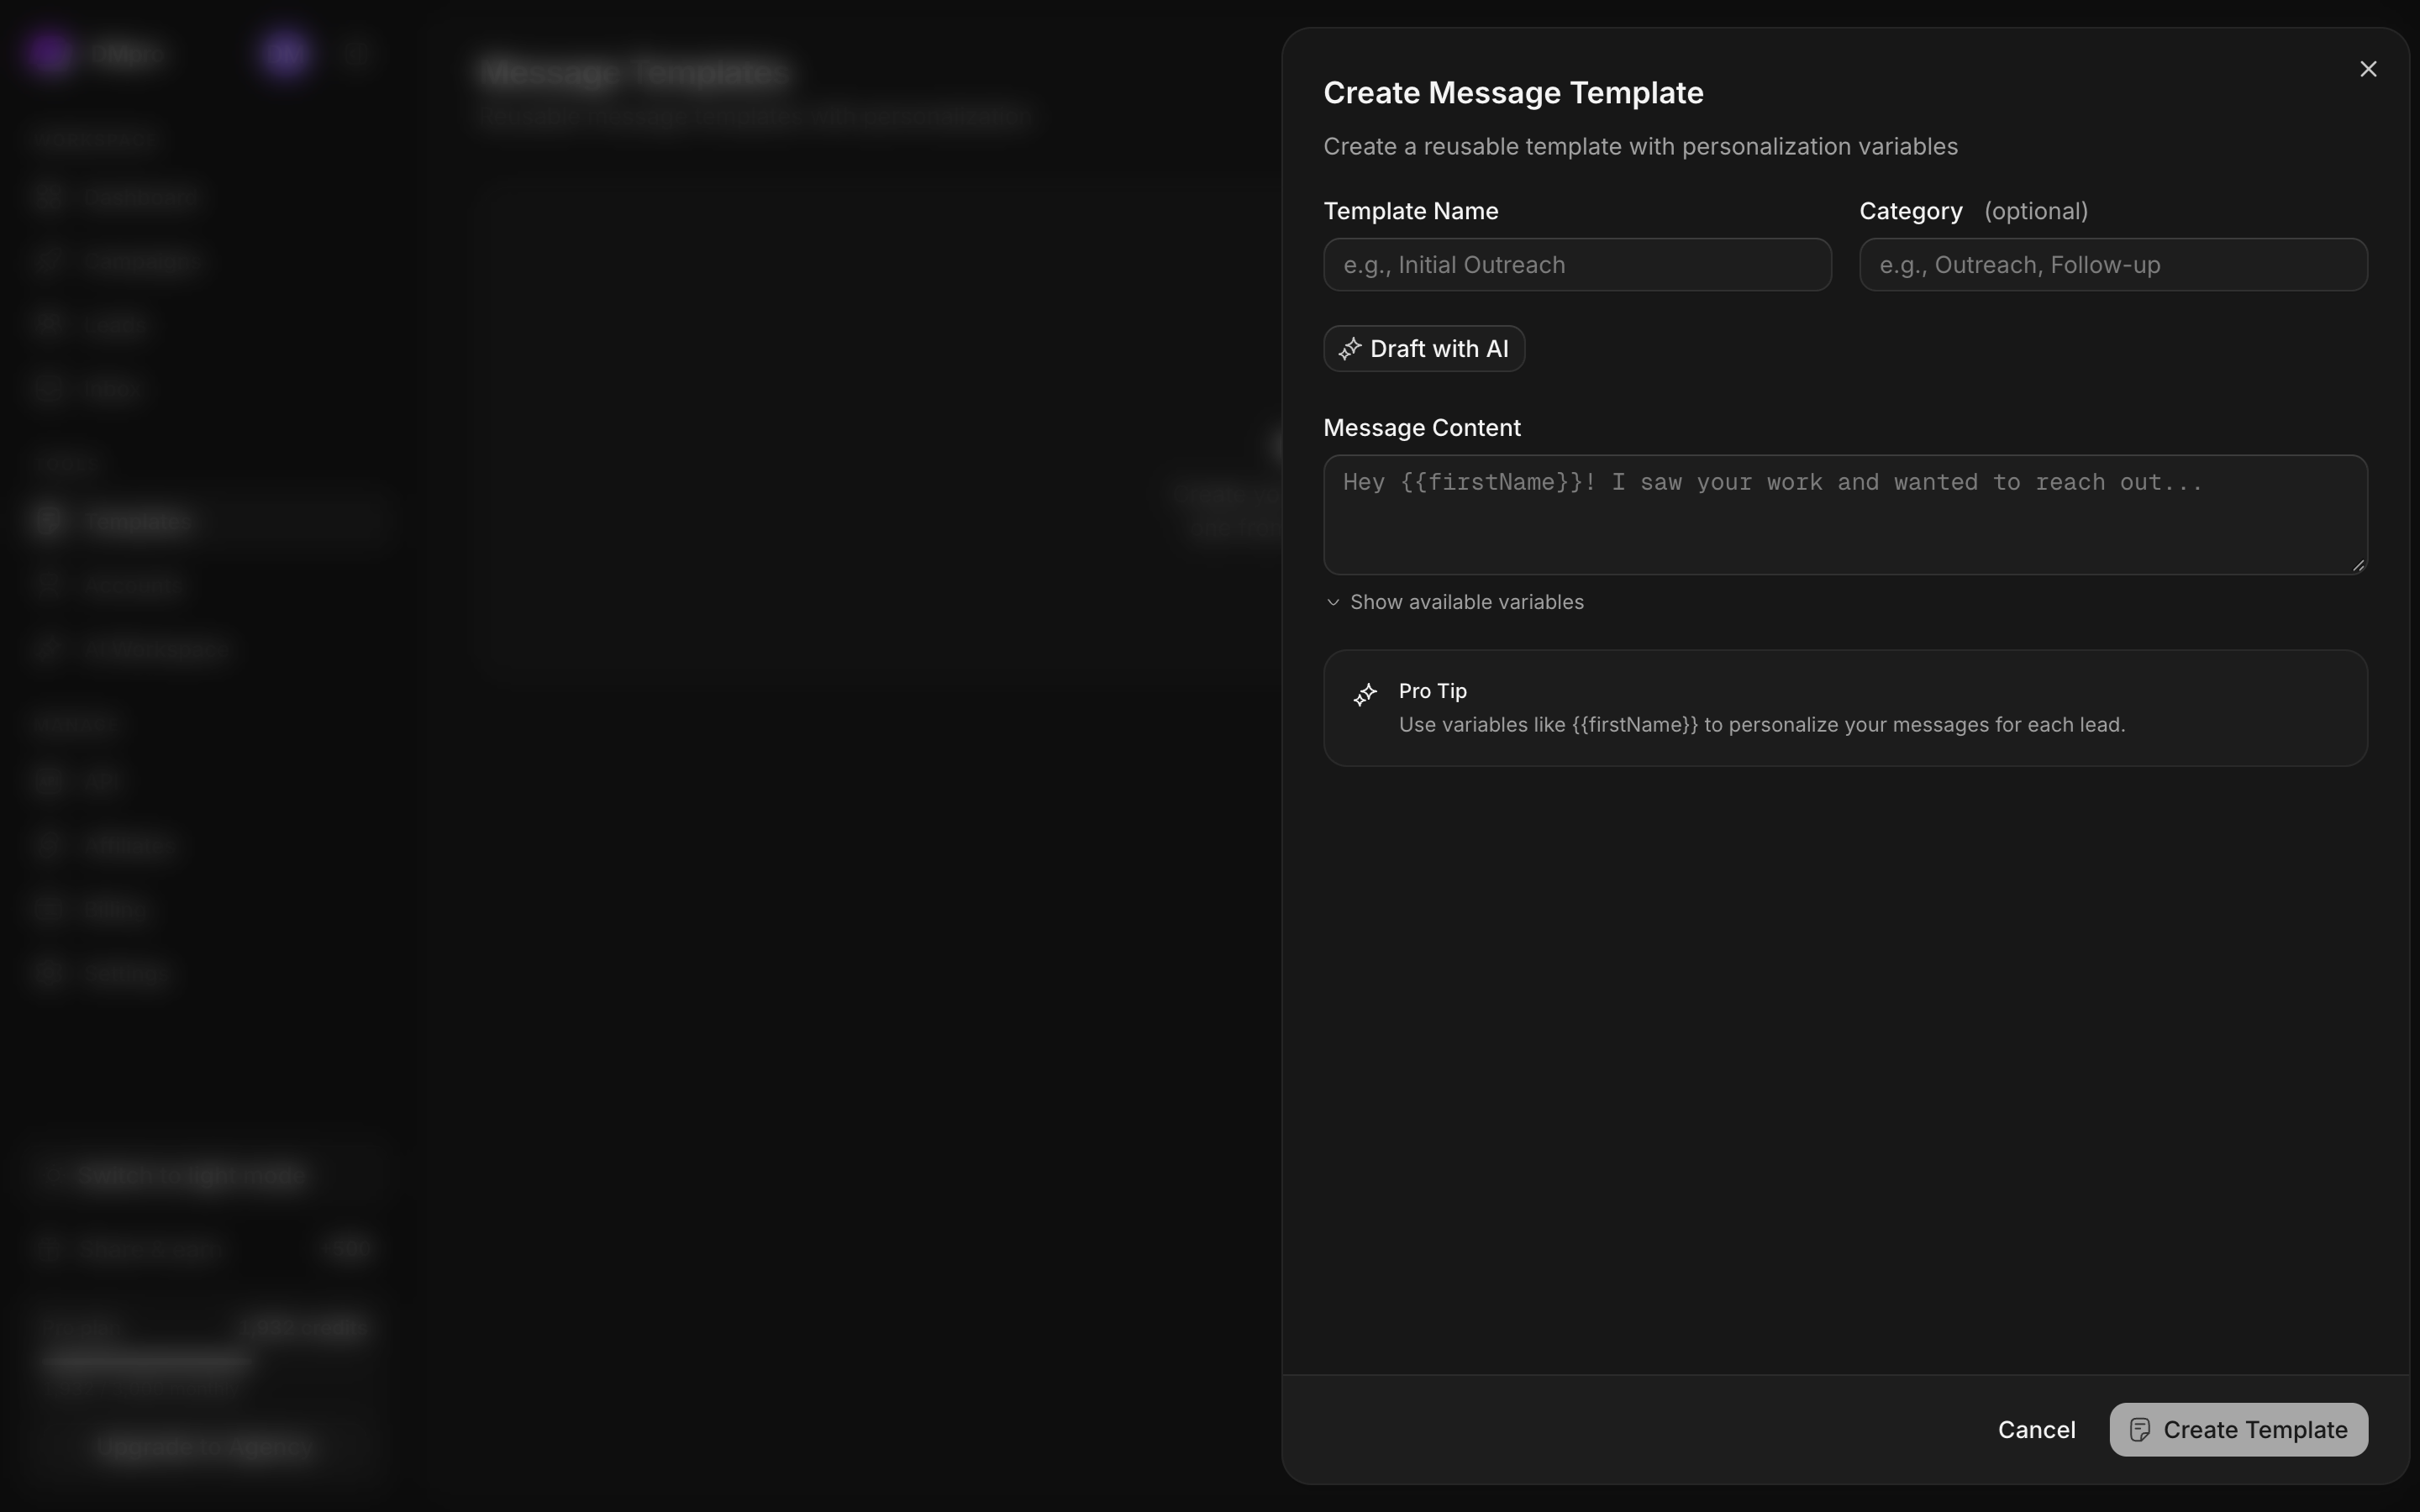Click the chevron beside Show available variables
This screenshot has width=2420, height=1512.
[x=1333, y=602]
